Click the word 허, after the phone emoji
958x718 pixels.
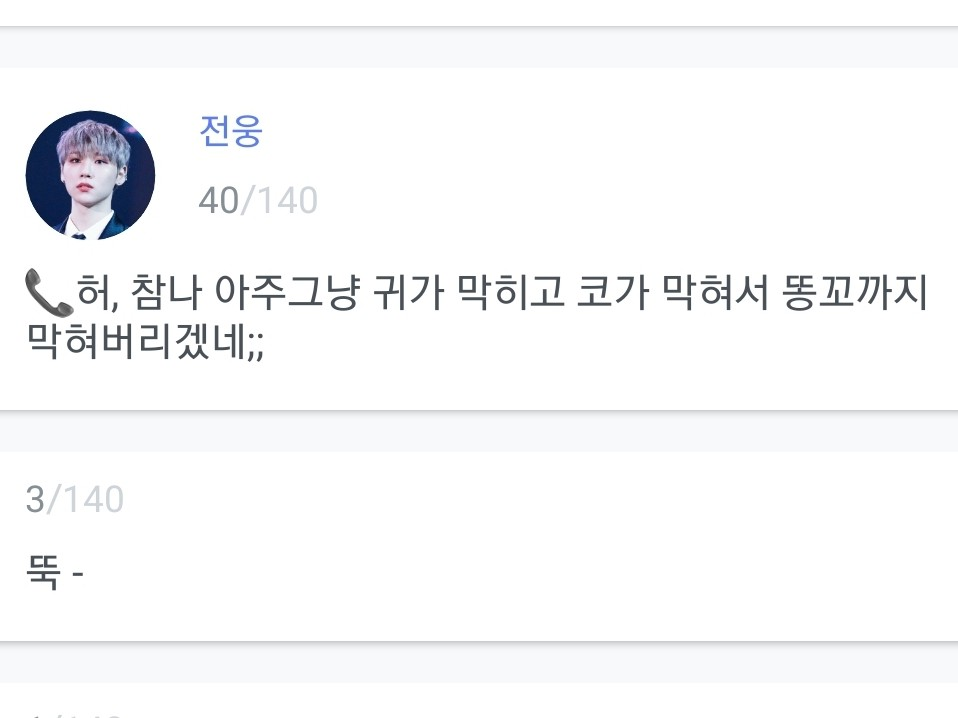pyautogui.click(x=97, y=295)
